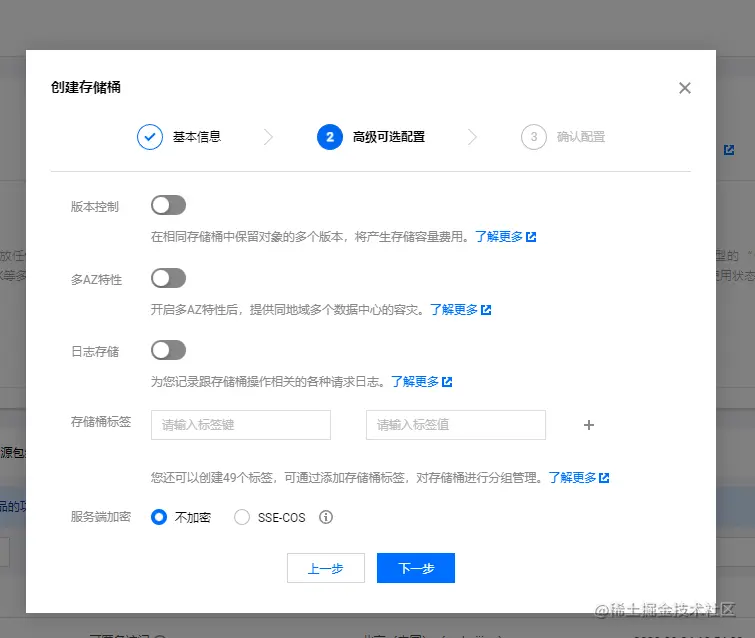
Task: Click external-link icon after tag description
Action: point(604,478)
